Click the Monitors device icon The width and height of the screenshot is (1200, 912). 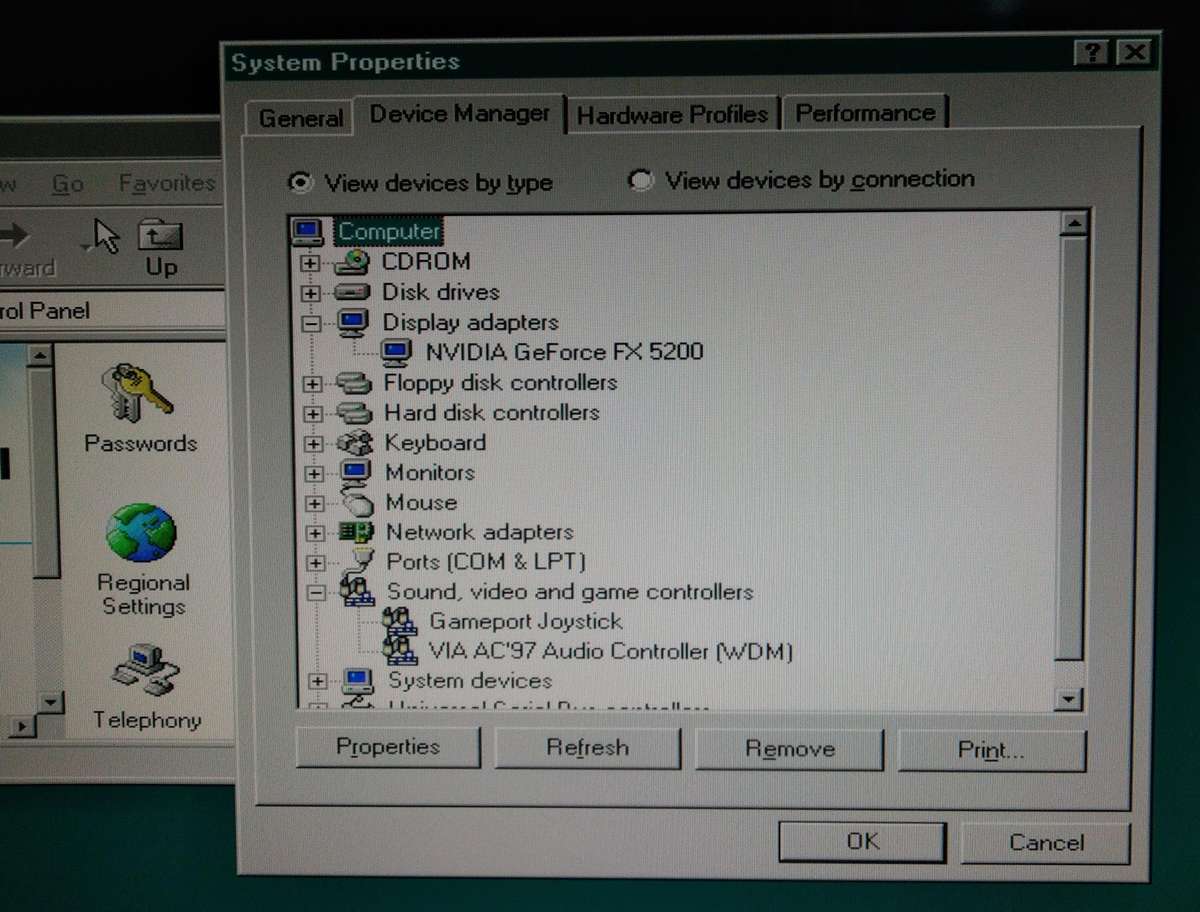(x=355, y=472)
